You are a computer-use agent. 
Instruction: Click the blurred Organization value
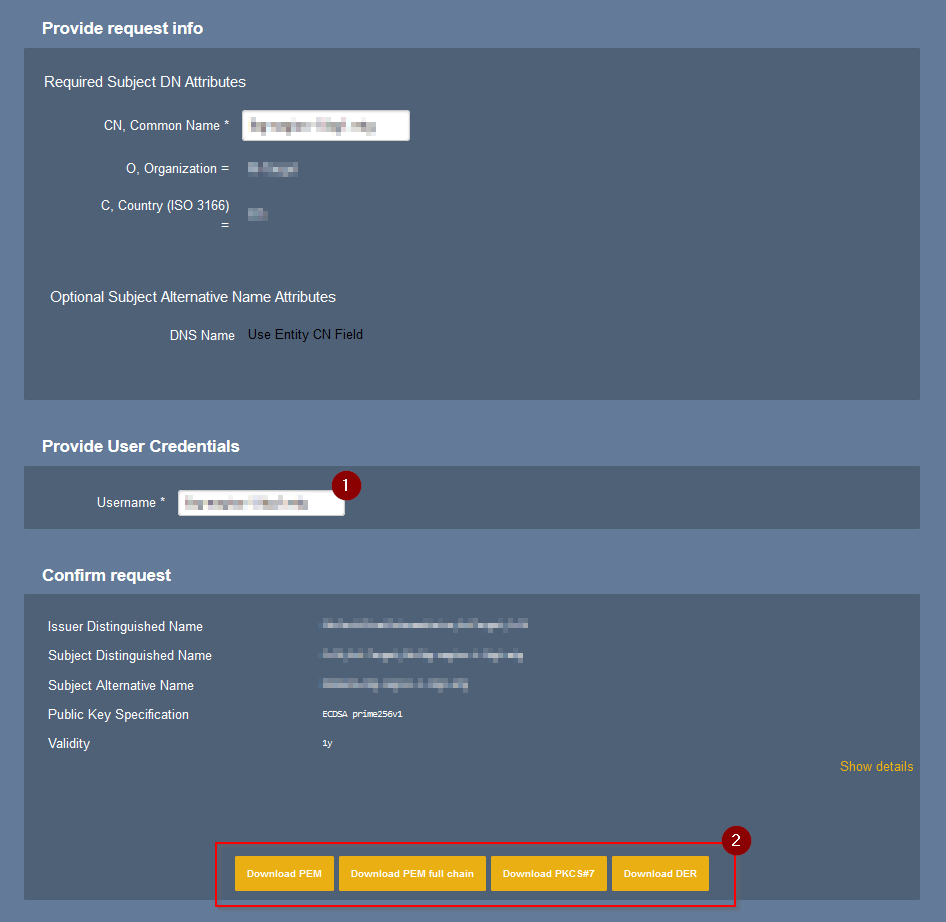[273, 169]
